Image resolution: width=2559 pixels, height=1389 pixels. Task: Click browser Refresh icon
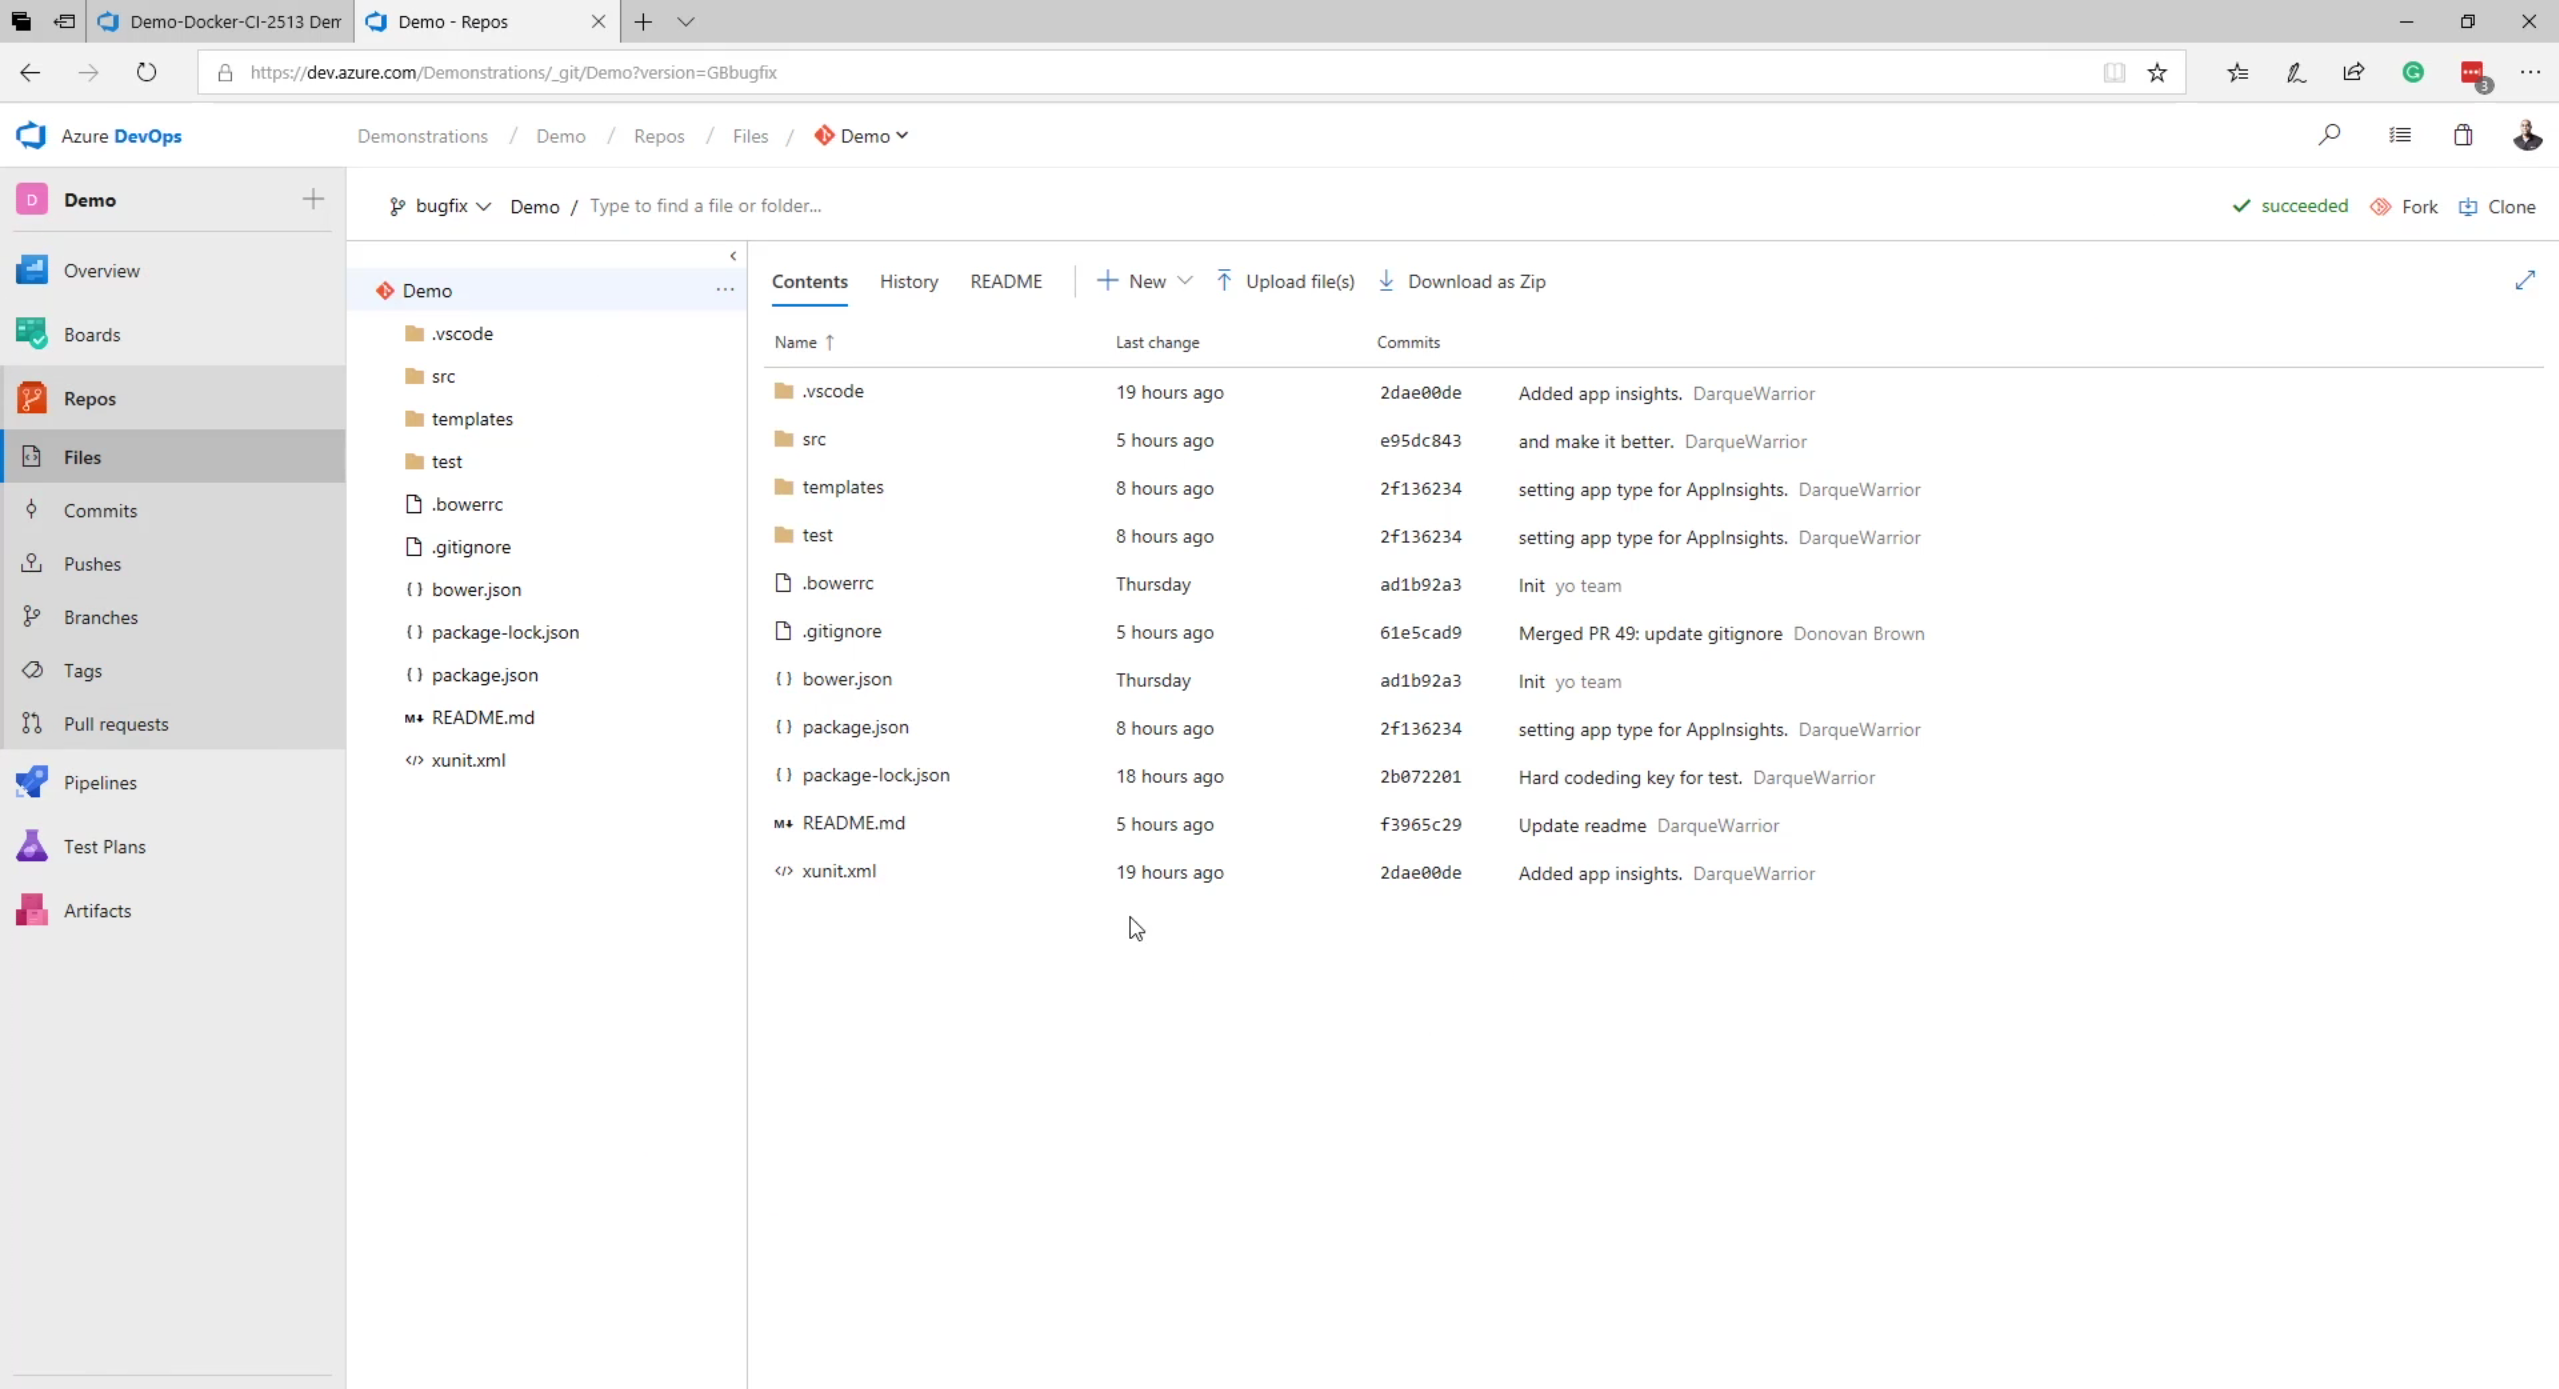click(147, 72)
